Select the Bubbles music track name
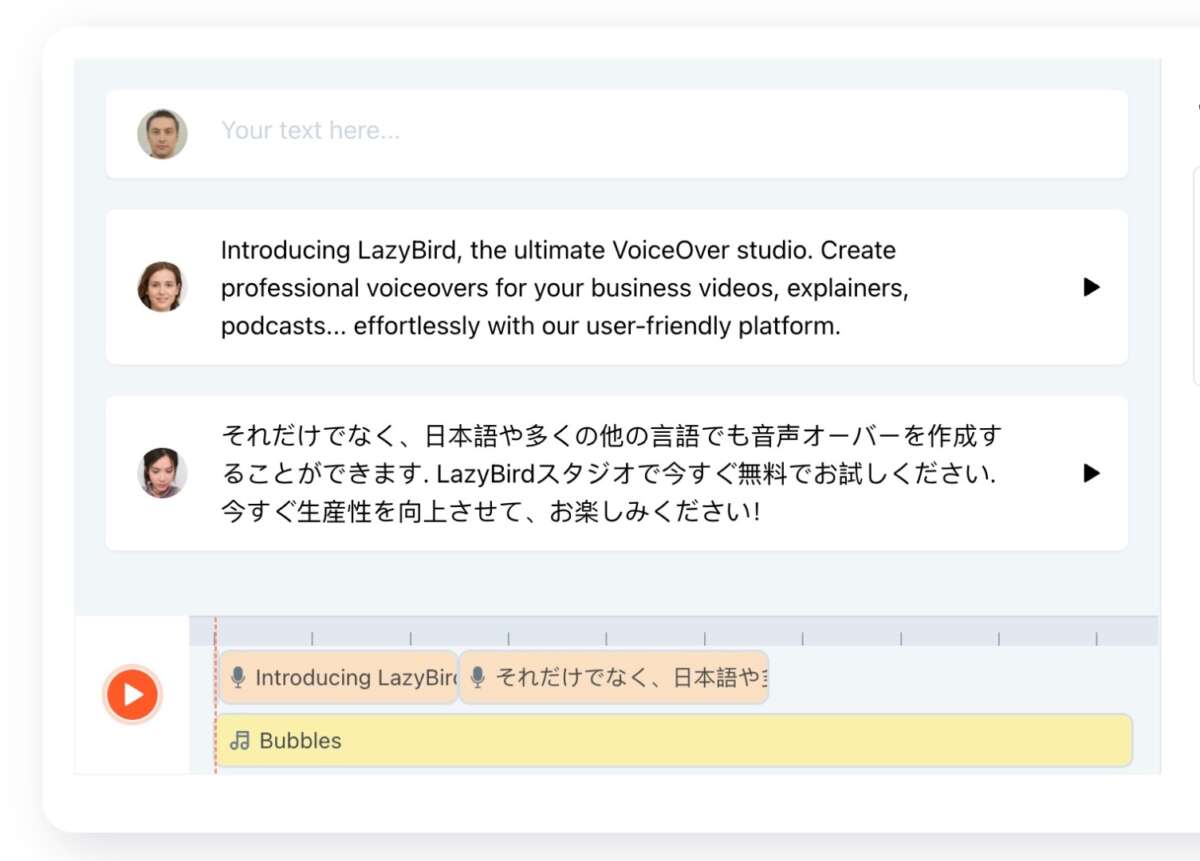This screenshot has height=861, width=1200. (300, 741)
